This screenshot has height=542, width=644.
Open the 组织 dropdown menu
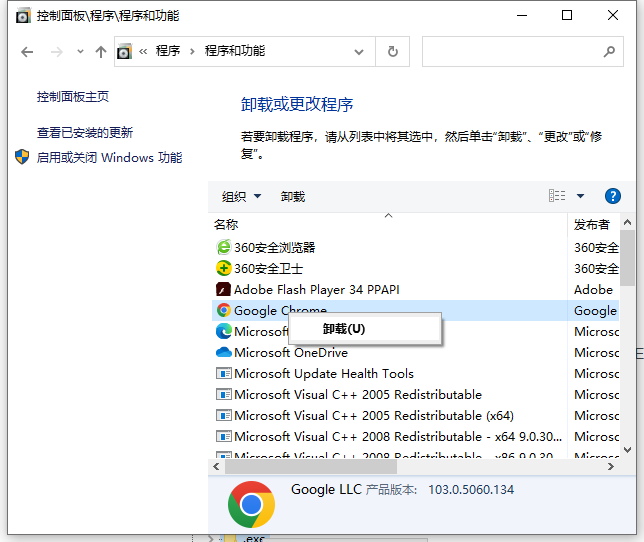[241, 197]
